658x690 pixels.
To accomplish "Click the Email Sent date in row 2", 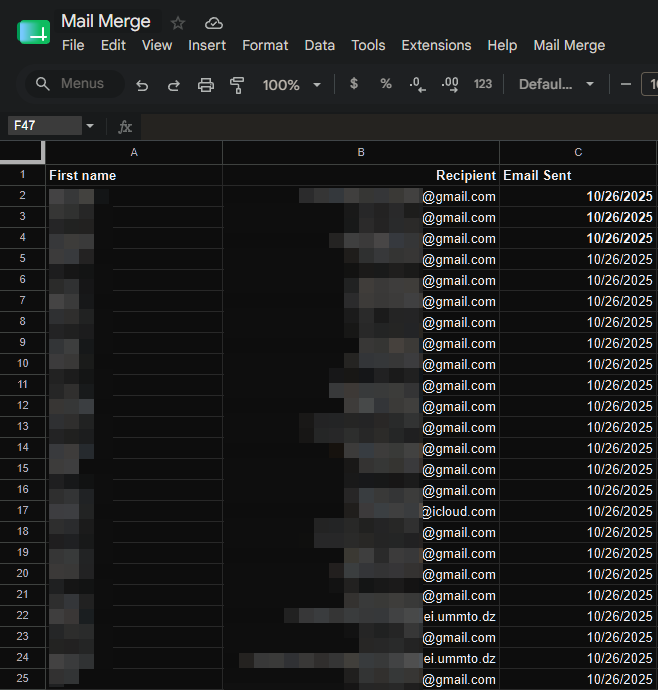I will pyautogui.click(x=578, y=196).
